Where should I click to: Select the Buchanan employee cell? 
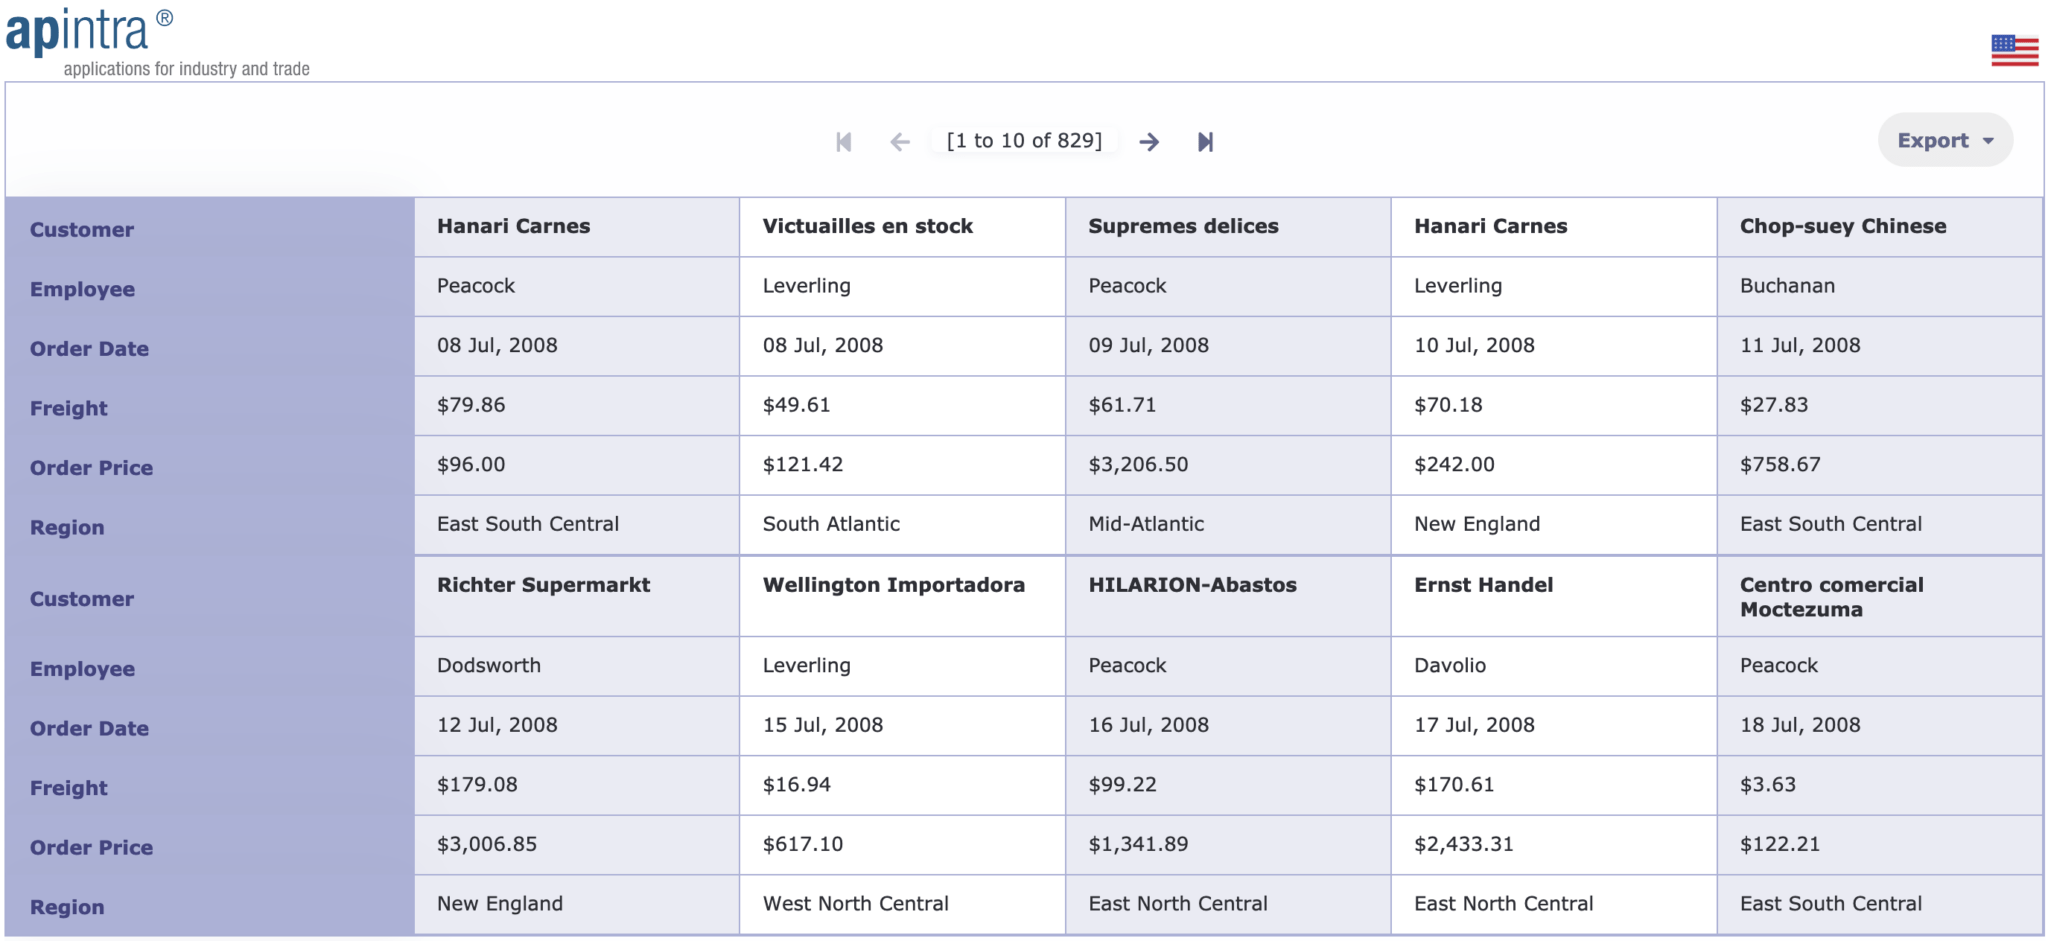point(1879,287)
